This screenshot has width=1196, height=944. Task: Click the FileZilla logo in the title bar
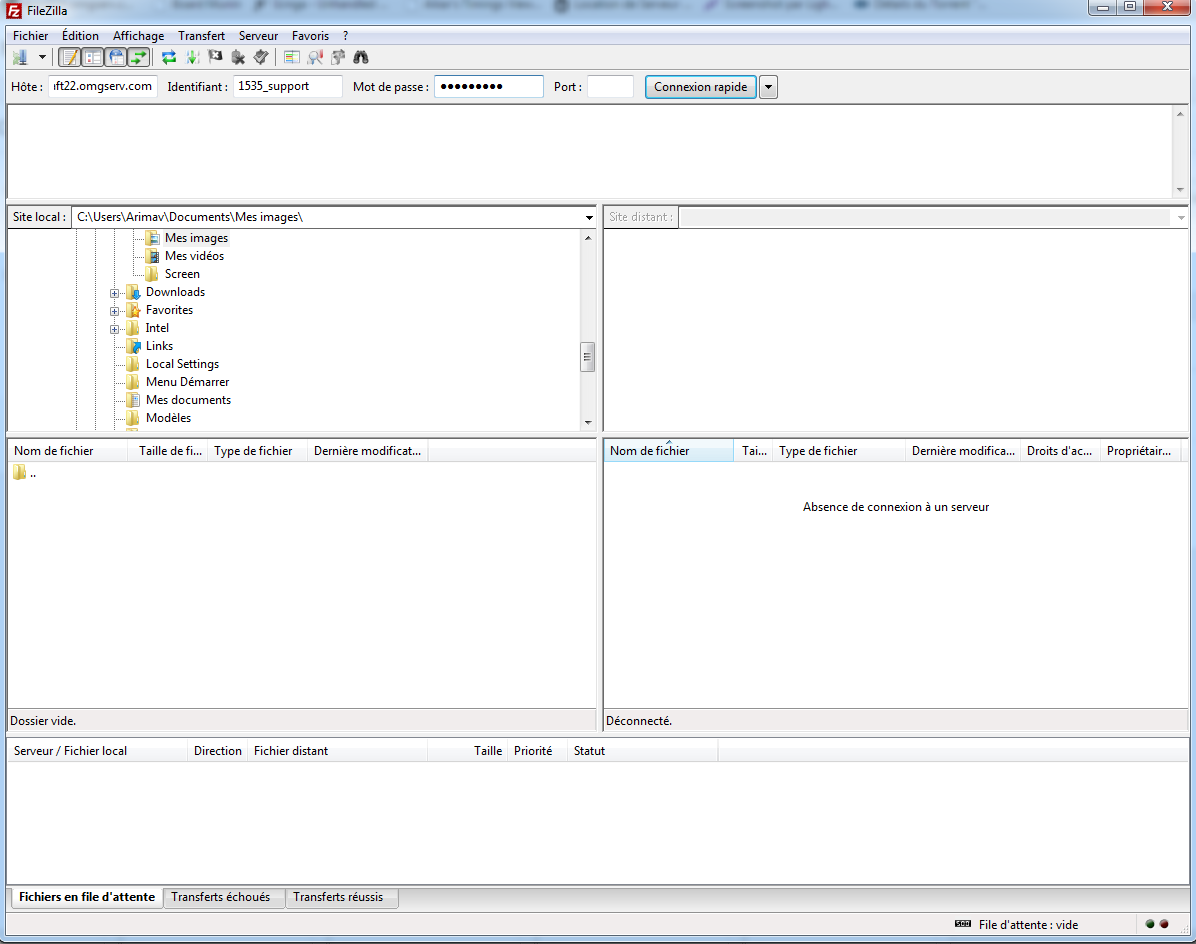click(x=14, y=11)
